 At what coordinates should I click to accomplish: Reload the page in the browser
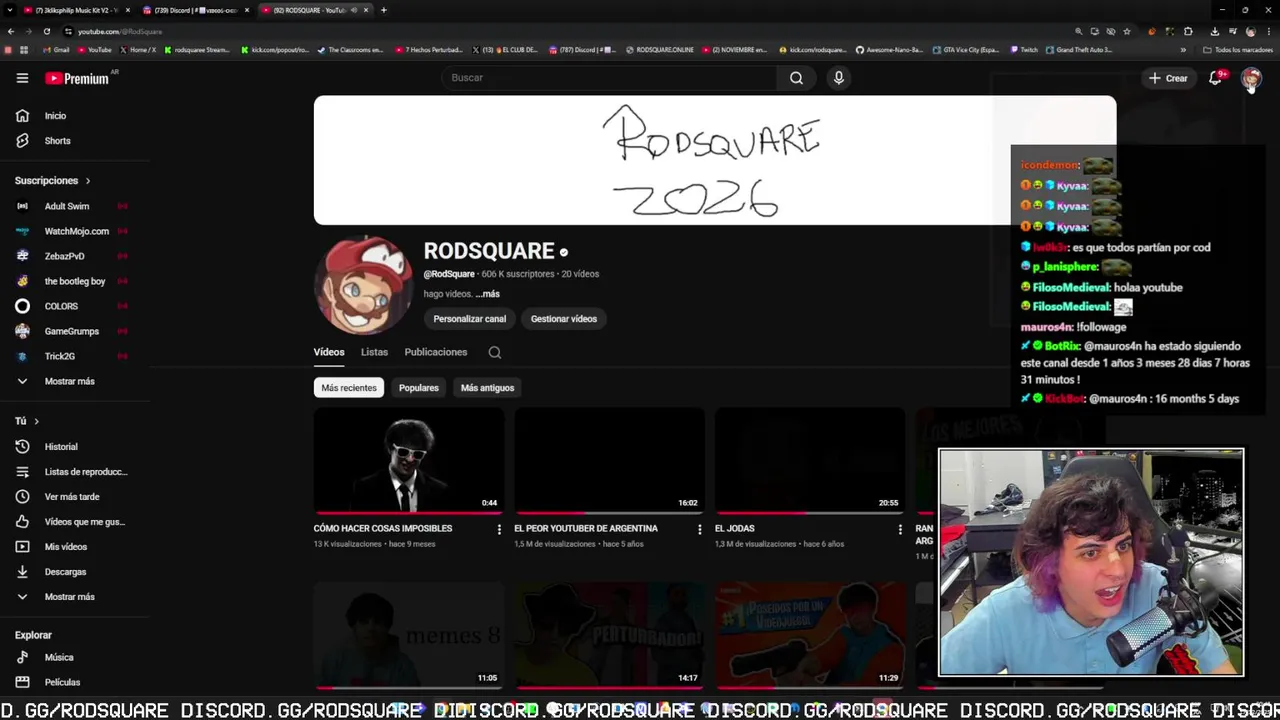click(46, 31)
